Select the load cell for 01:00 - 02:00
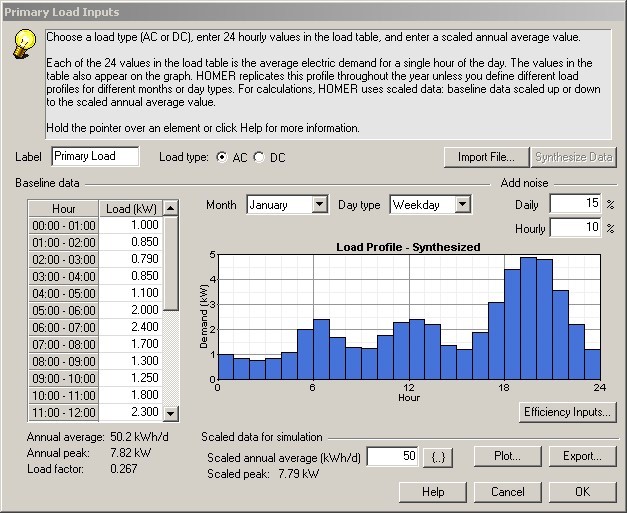The width and height of the screenshot is (627, 513). point(131,242)
